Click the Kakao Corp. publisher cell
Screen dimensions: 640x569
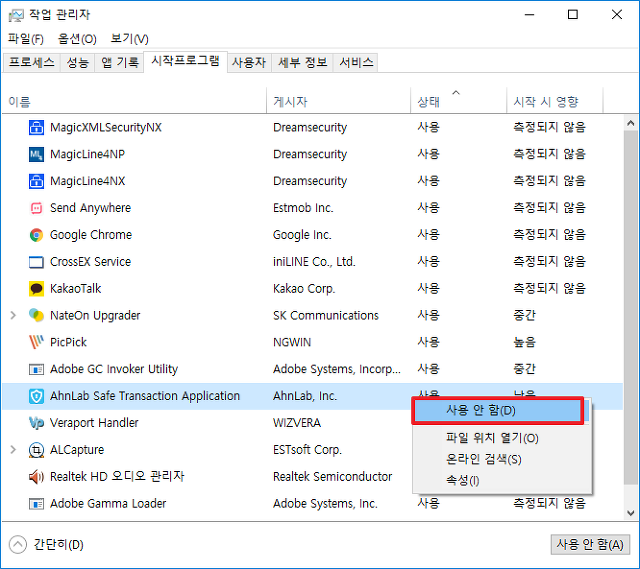click(x=304, y=289)
